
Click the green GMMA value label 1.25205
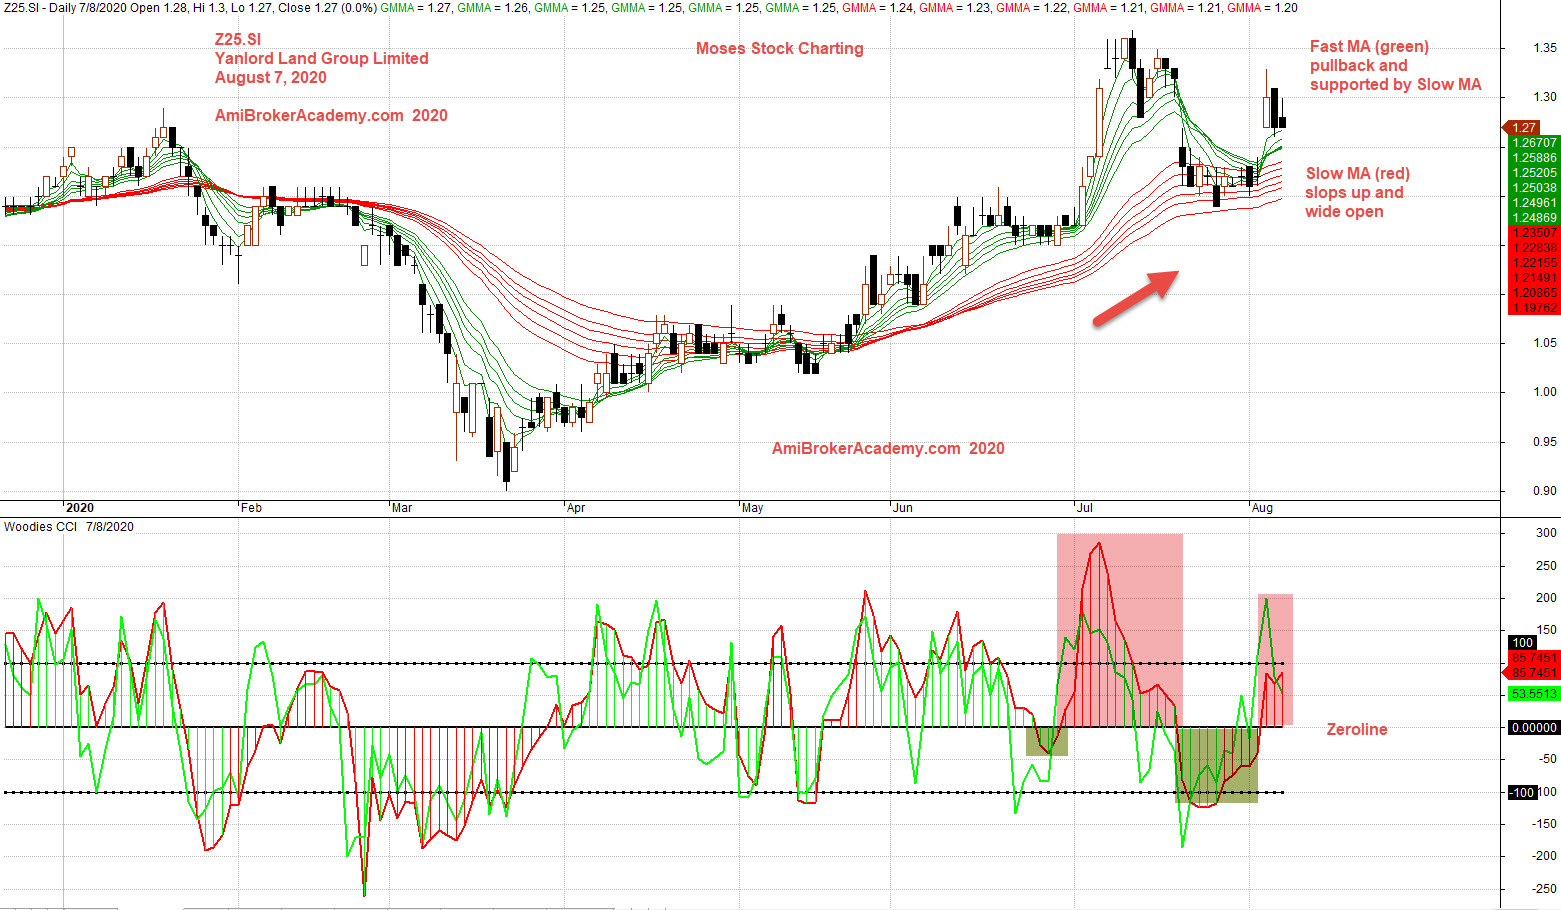[x=1534, y=173]
